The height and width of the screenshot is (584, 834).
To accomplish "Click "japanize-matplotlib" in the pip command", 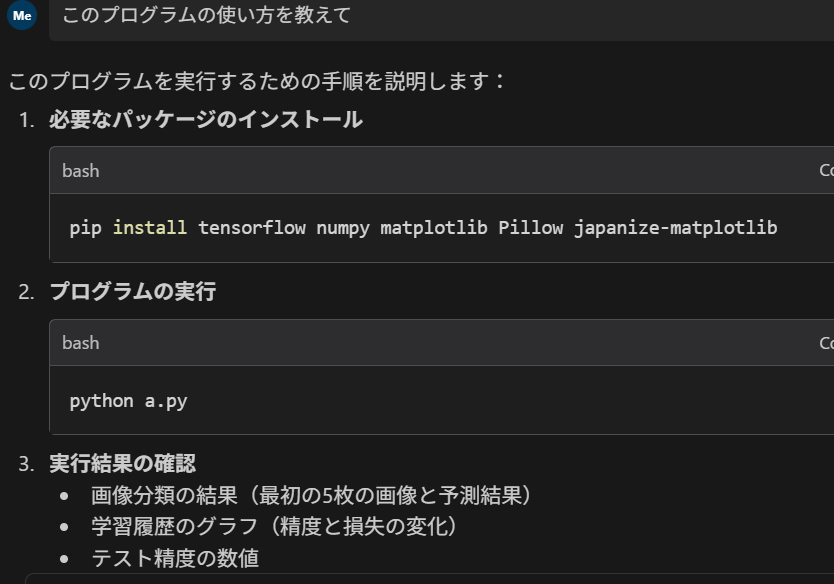I will click(675, 228).
